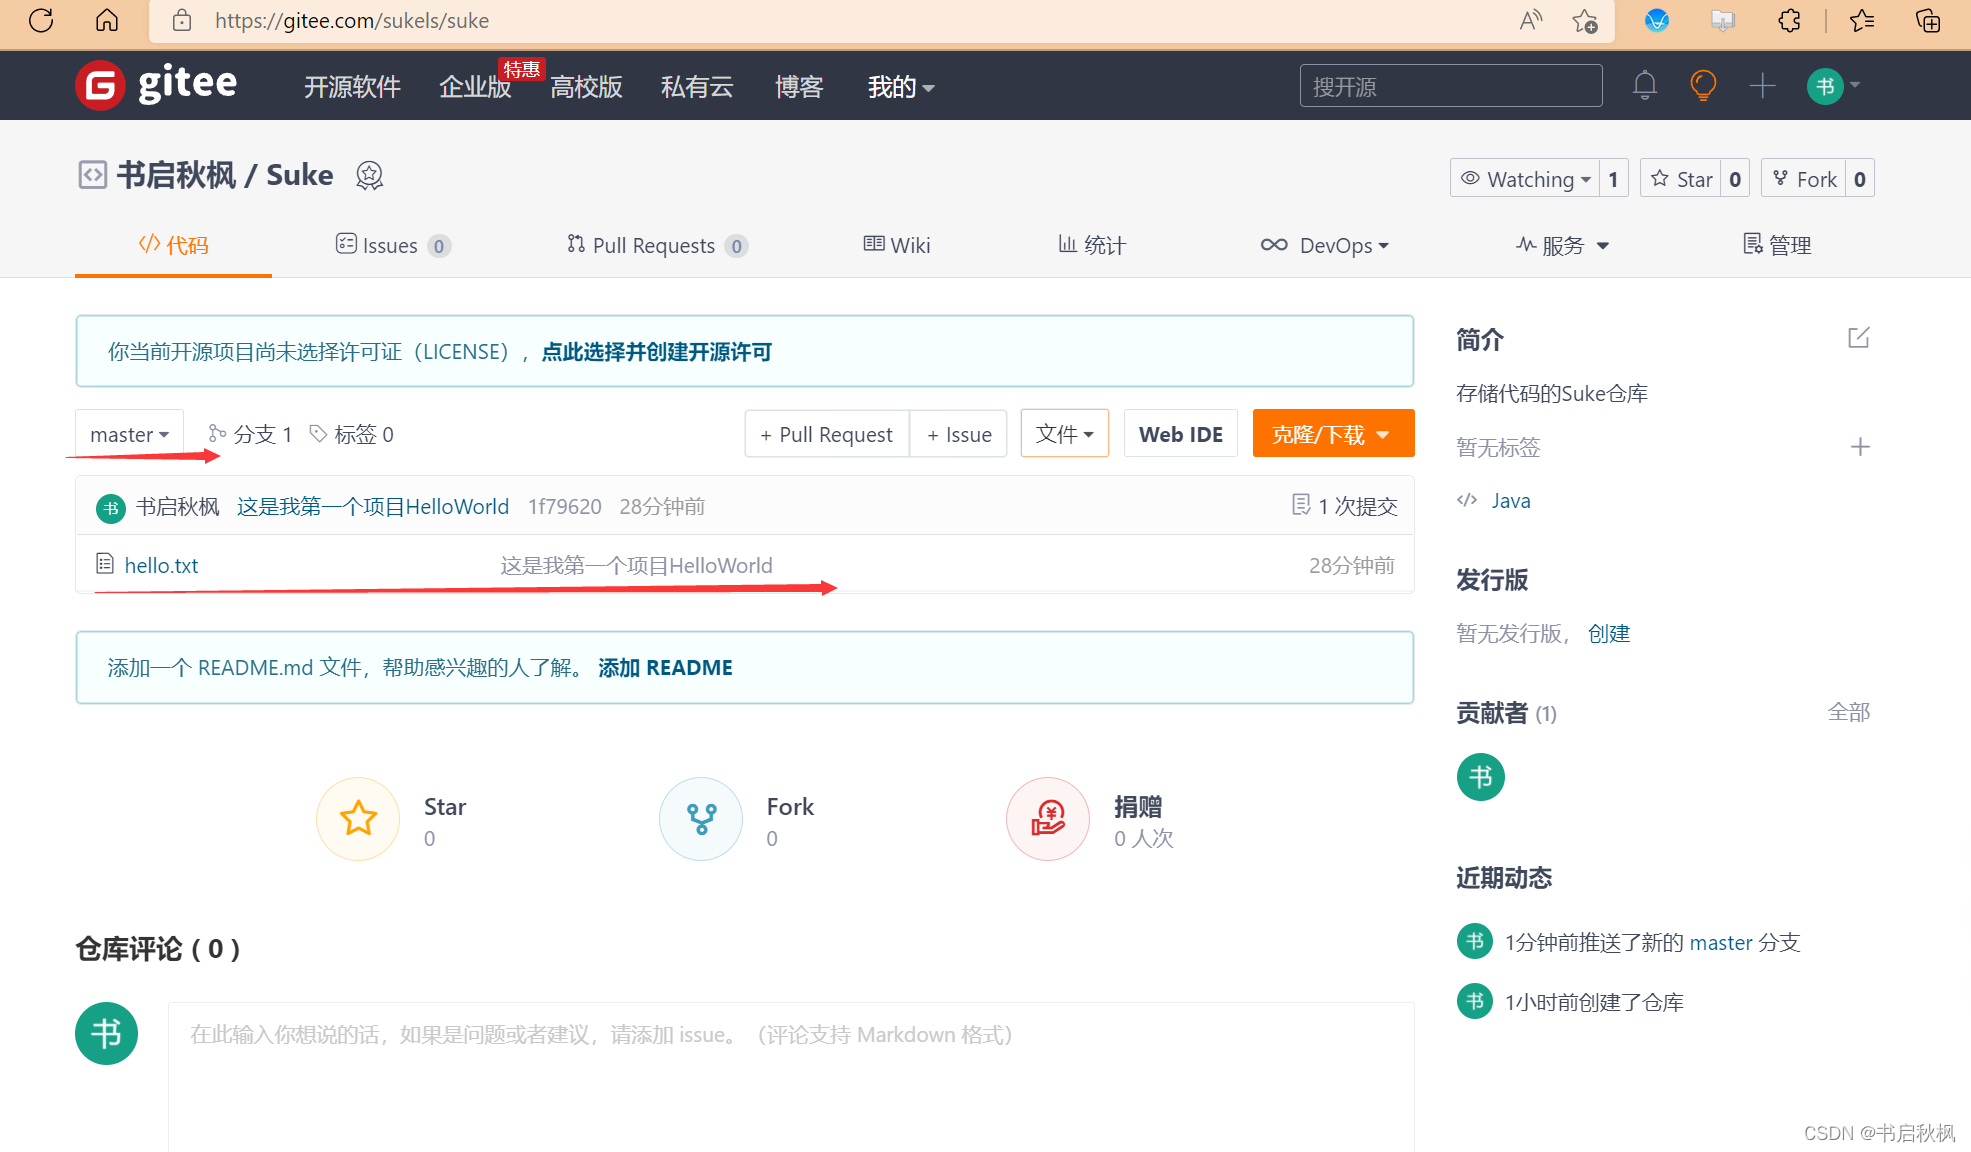Click the orange lightbulb icon
The width and height of the screenshot is (1971, 1152).
(x=1703, y=86)
